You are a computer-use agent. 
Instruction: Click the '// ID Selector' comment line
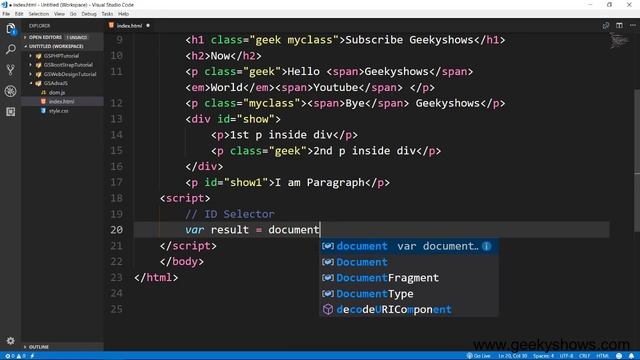pos(230,214)
